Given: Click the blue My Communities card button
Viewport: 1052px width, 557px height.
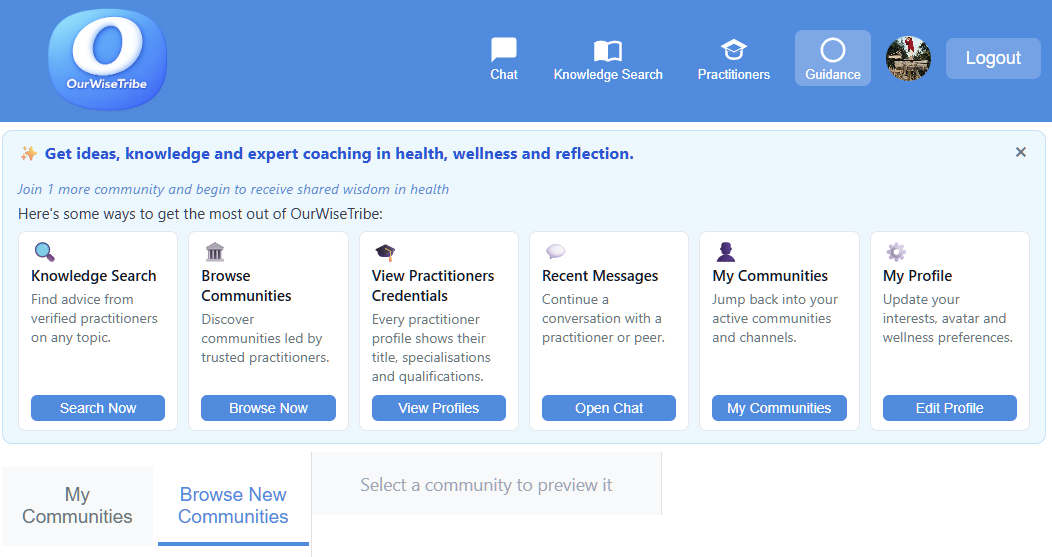Looking at the screenshot, I should click(x=780, y=408).
